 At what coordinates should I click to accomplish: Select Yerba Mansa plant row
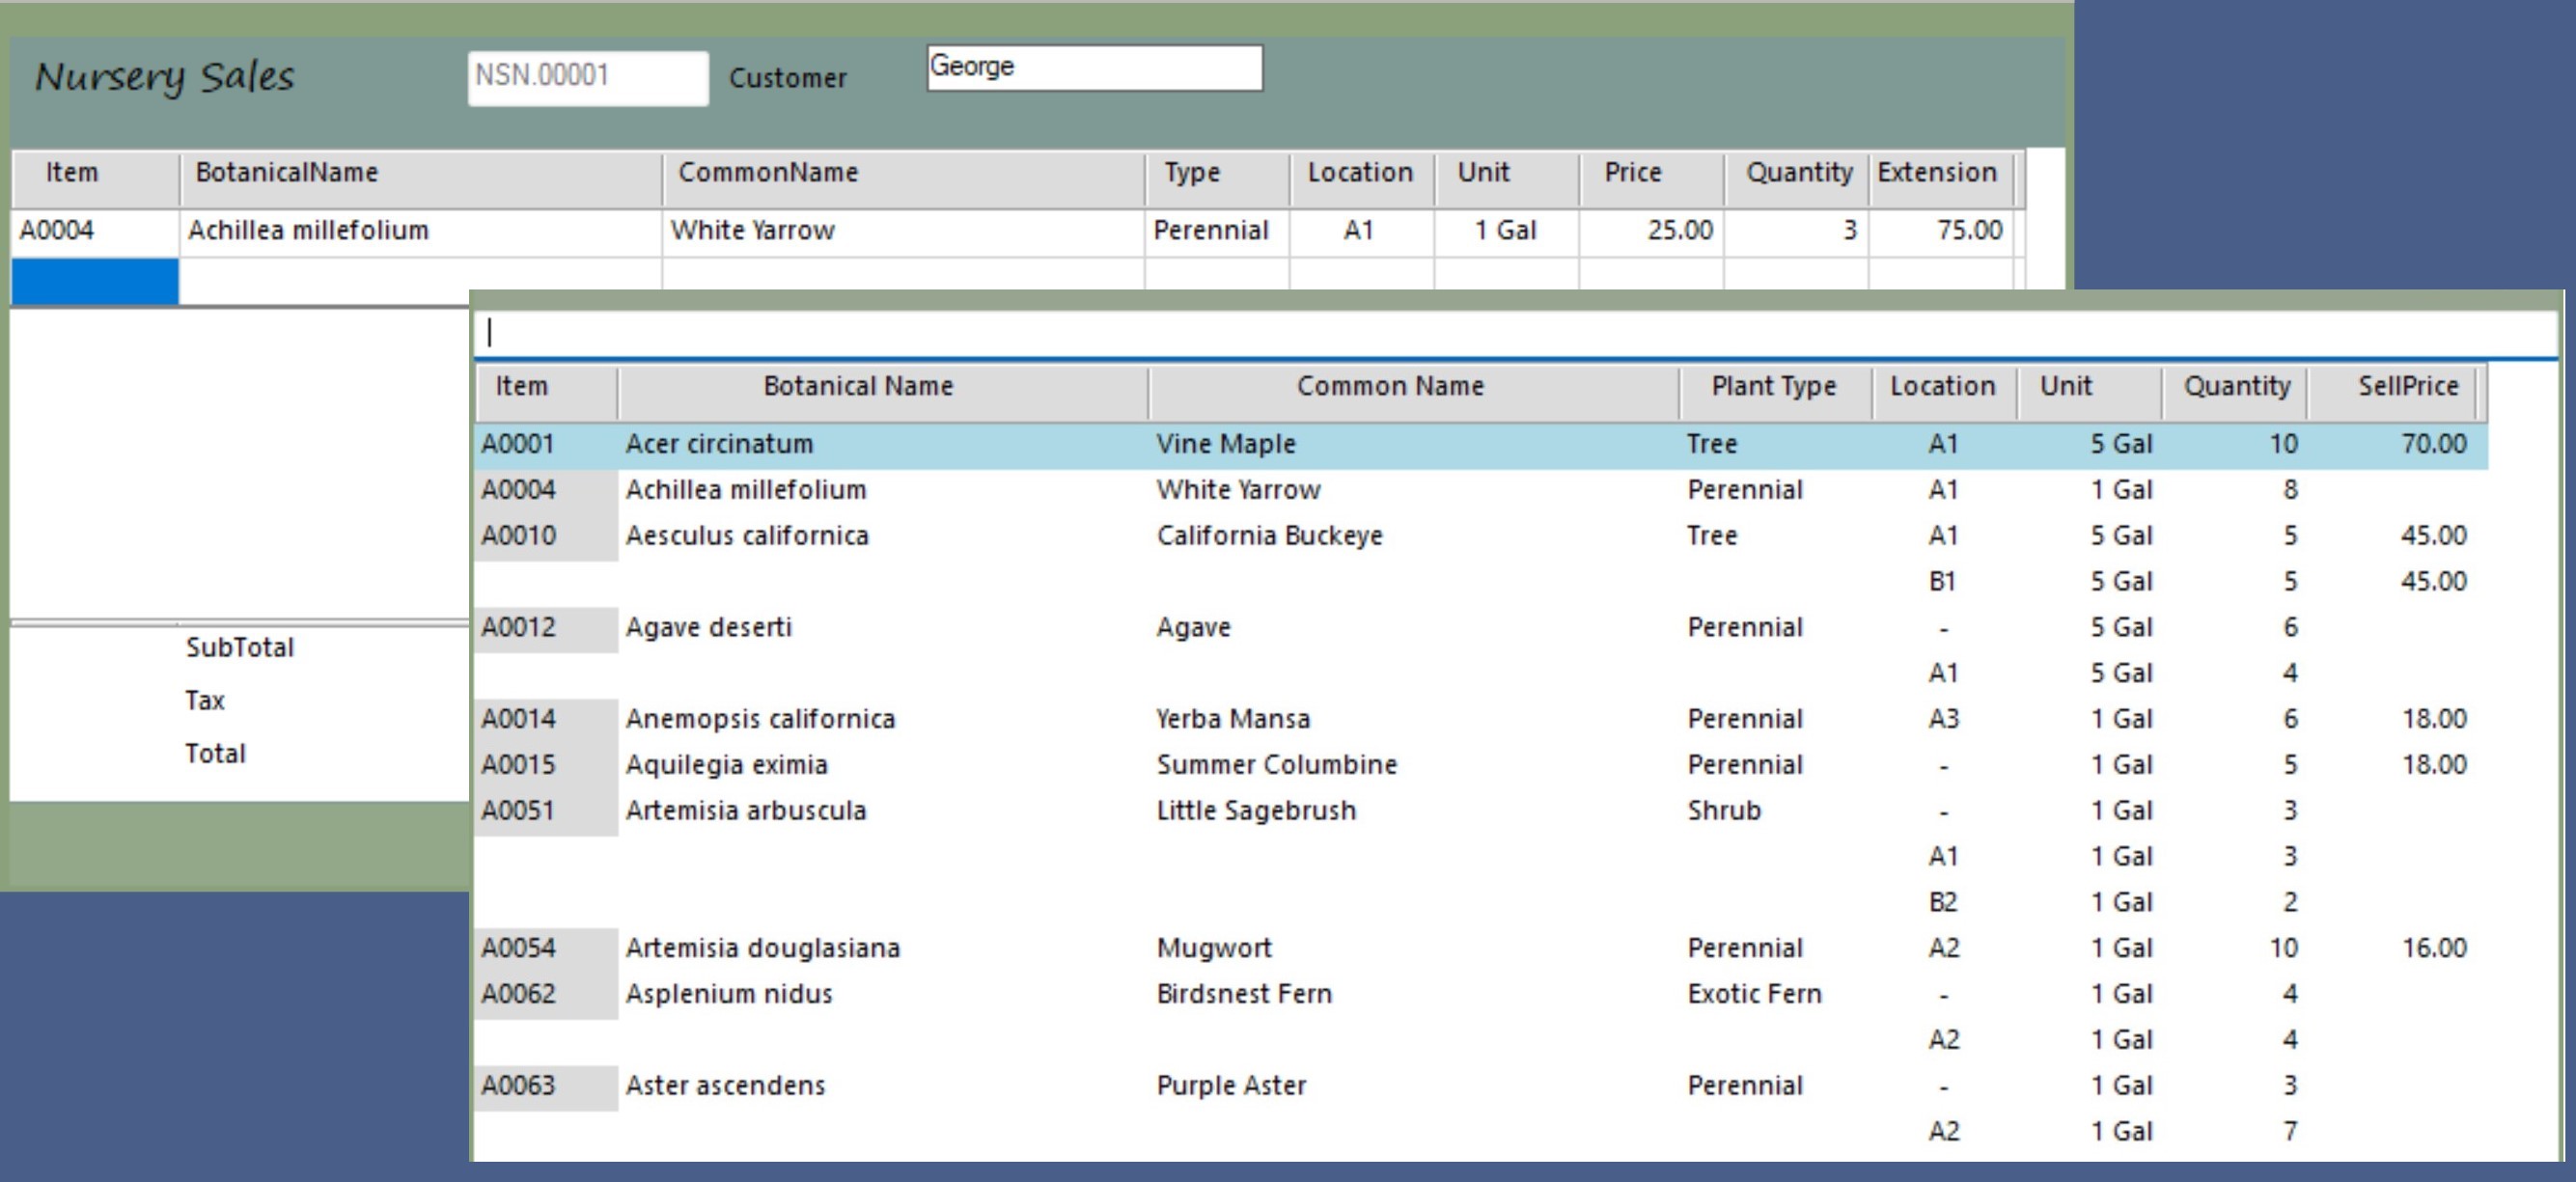tap(1232, 719)
